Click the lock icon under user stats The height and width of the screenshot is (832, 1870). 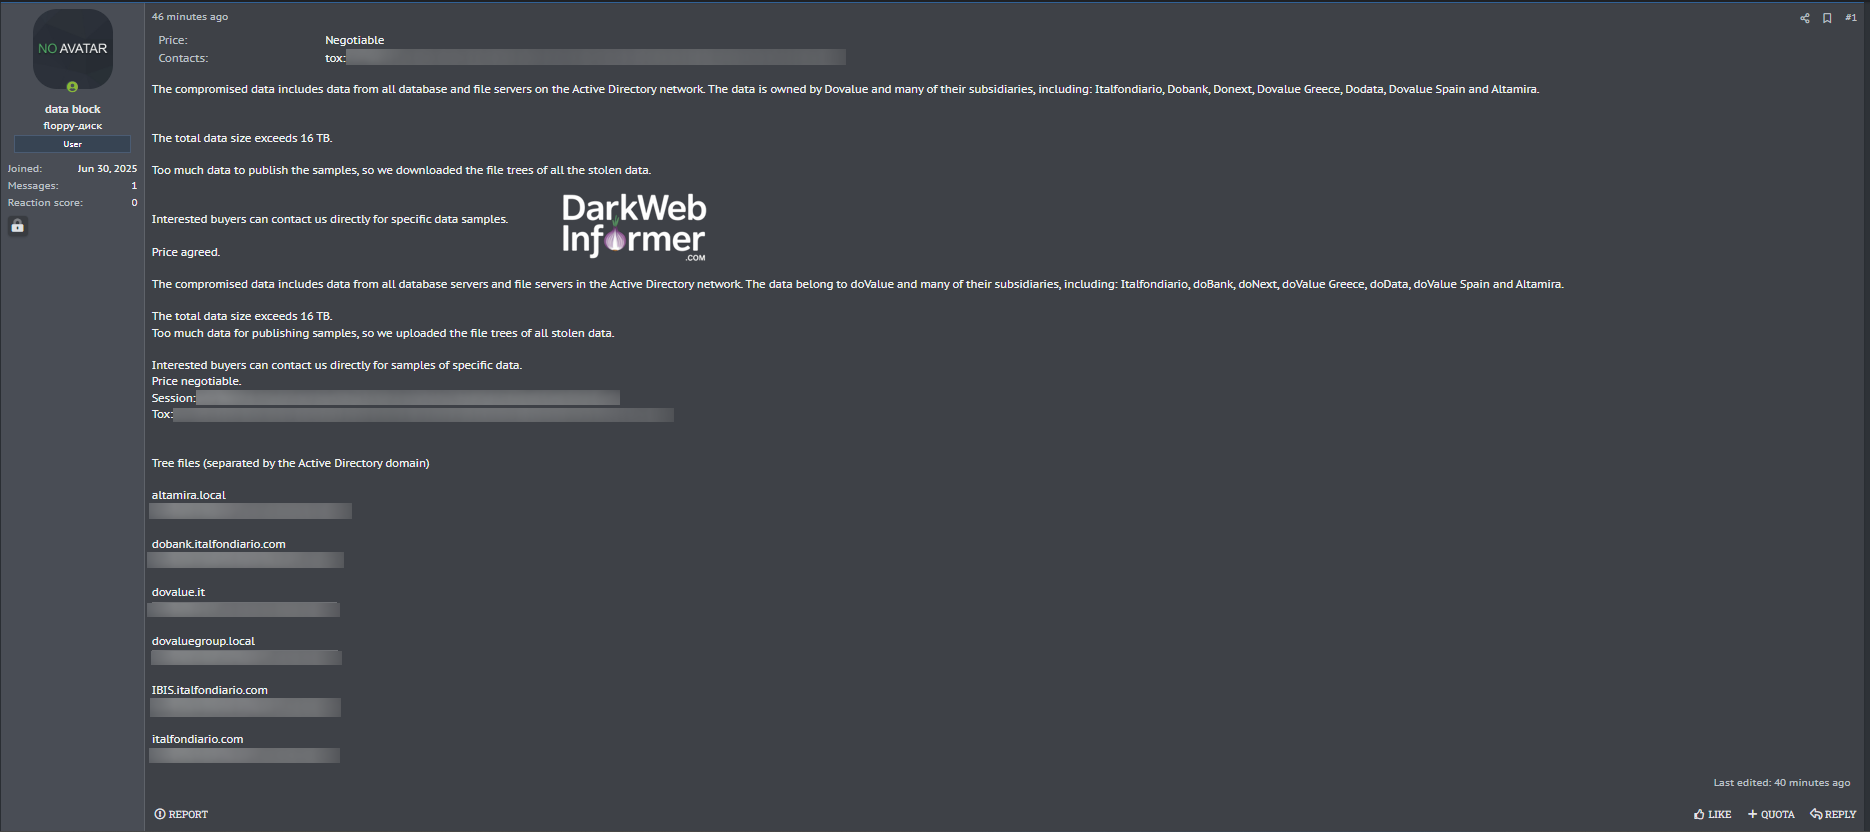point(18,226)
